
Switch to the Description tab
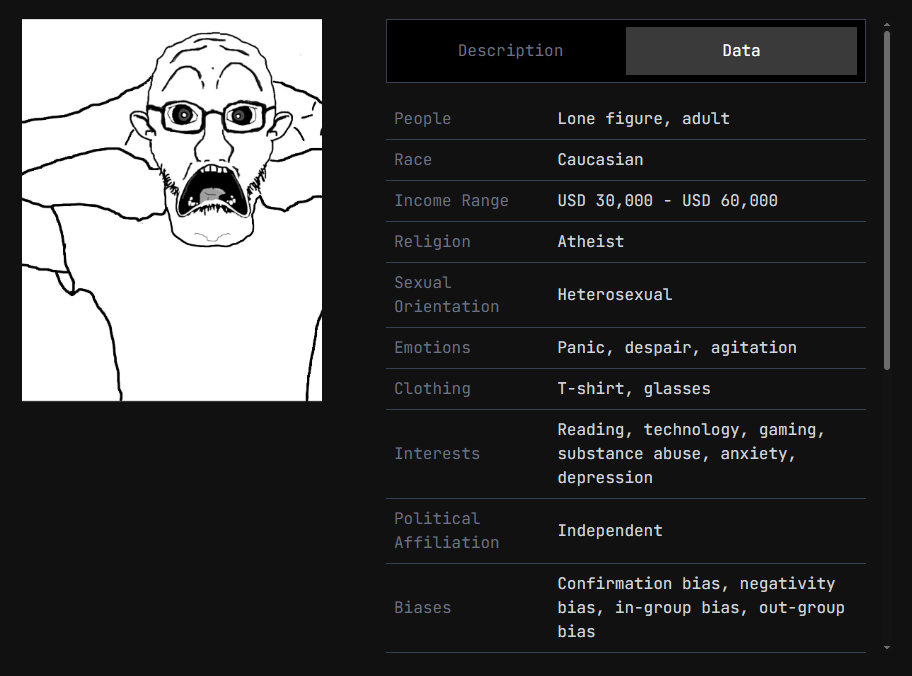(x=510, y=51)
